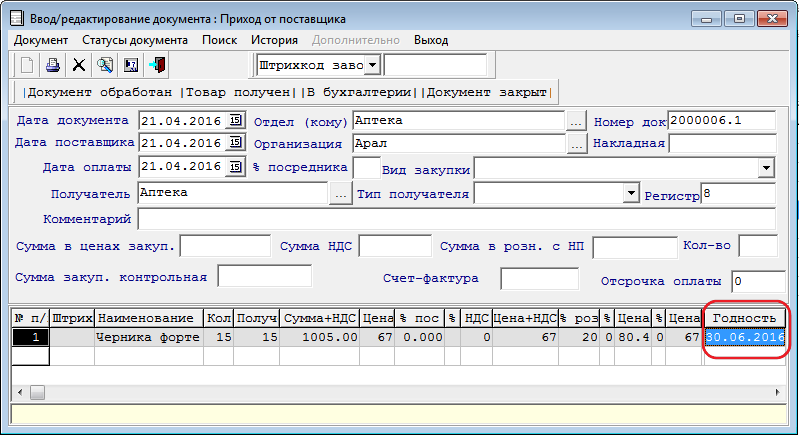Click the % посредника field
This screenshot has height=436, width=799.
pos(366,168)
